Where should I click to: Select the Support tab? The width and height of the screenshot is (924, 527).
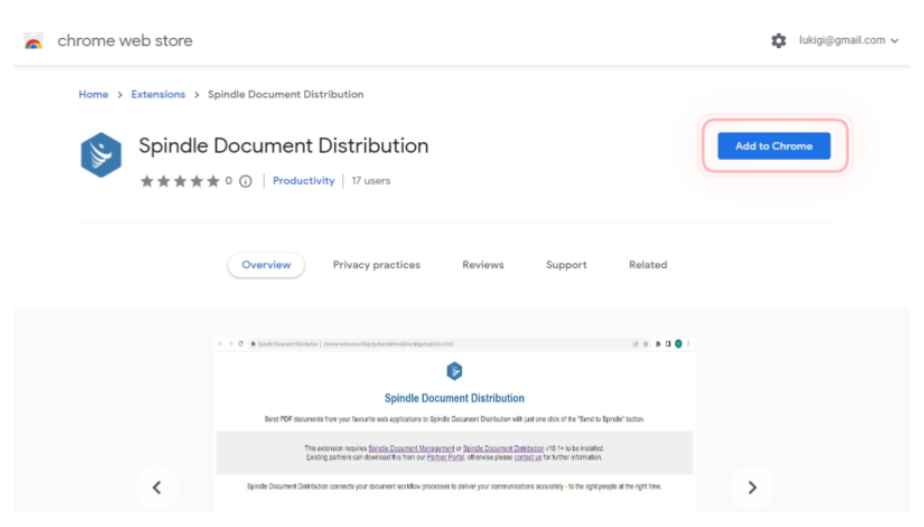566,265
